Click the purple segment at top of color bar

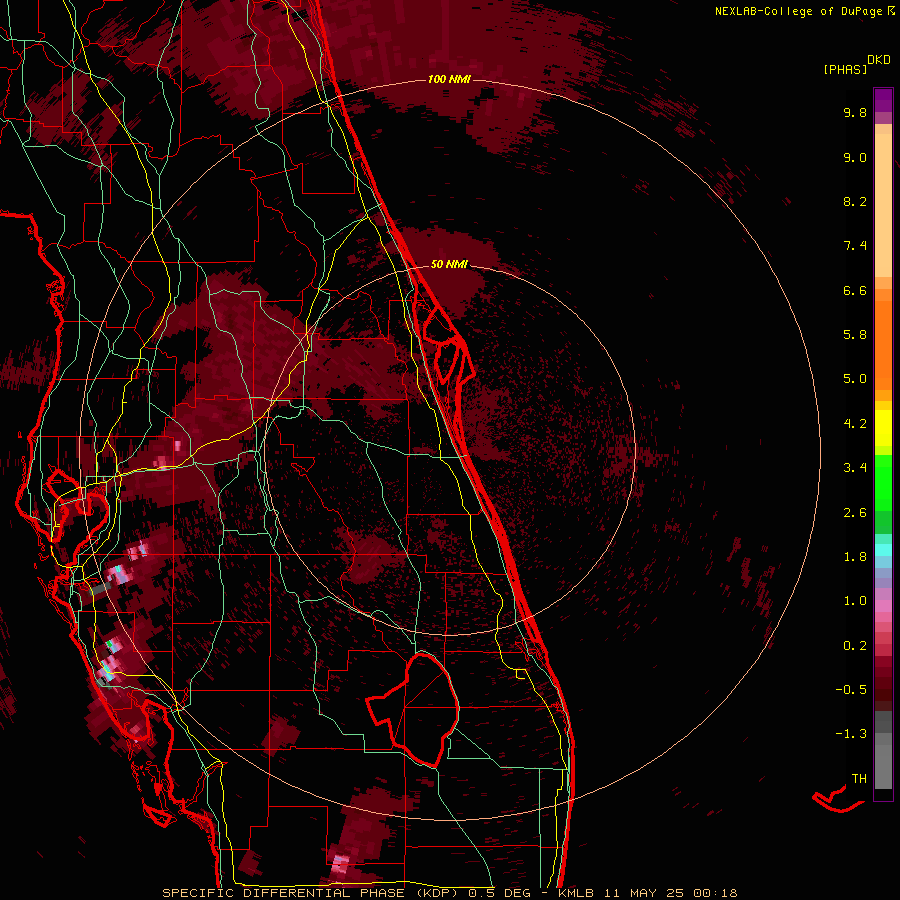pos(883,100)
